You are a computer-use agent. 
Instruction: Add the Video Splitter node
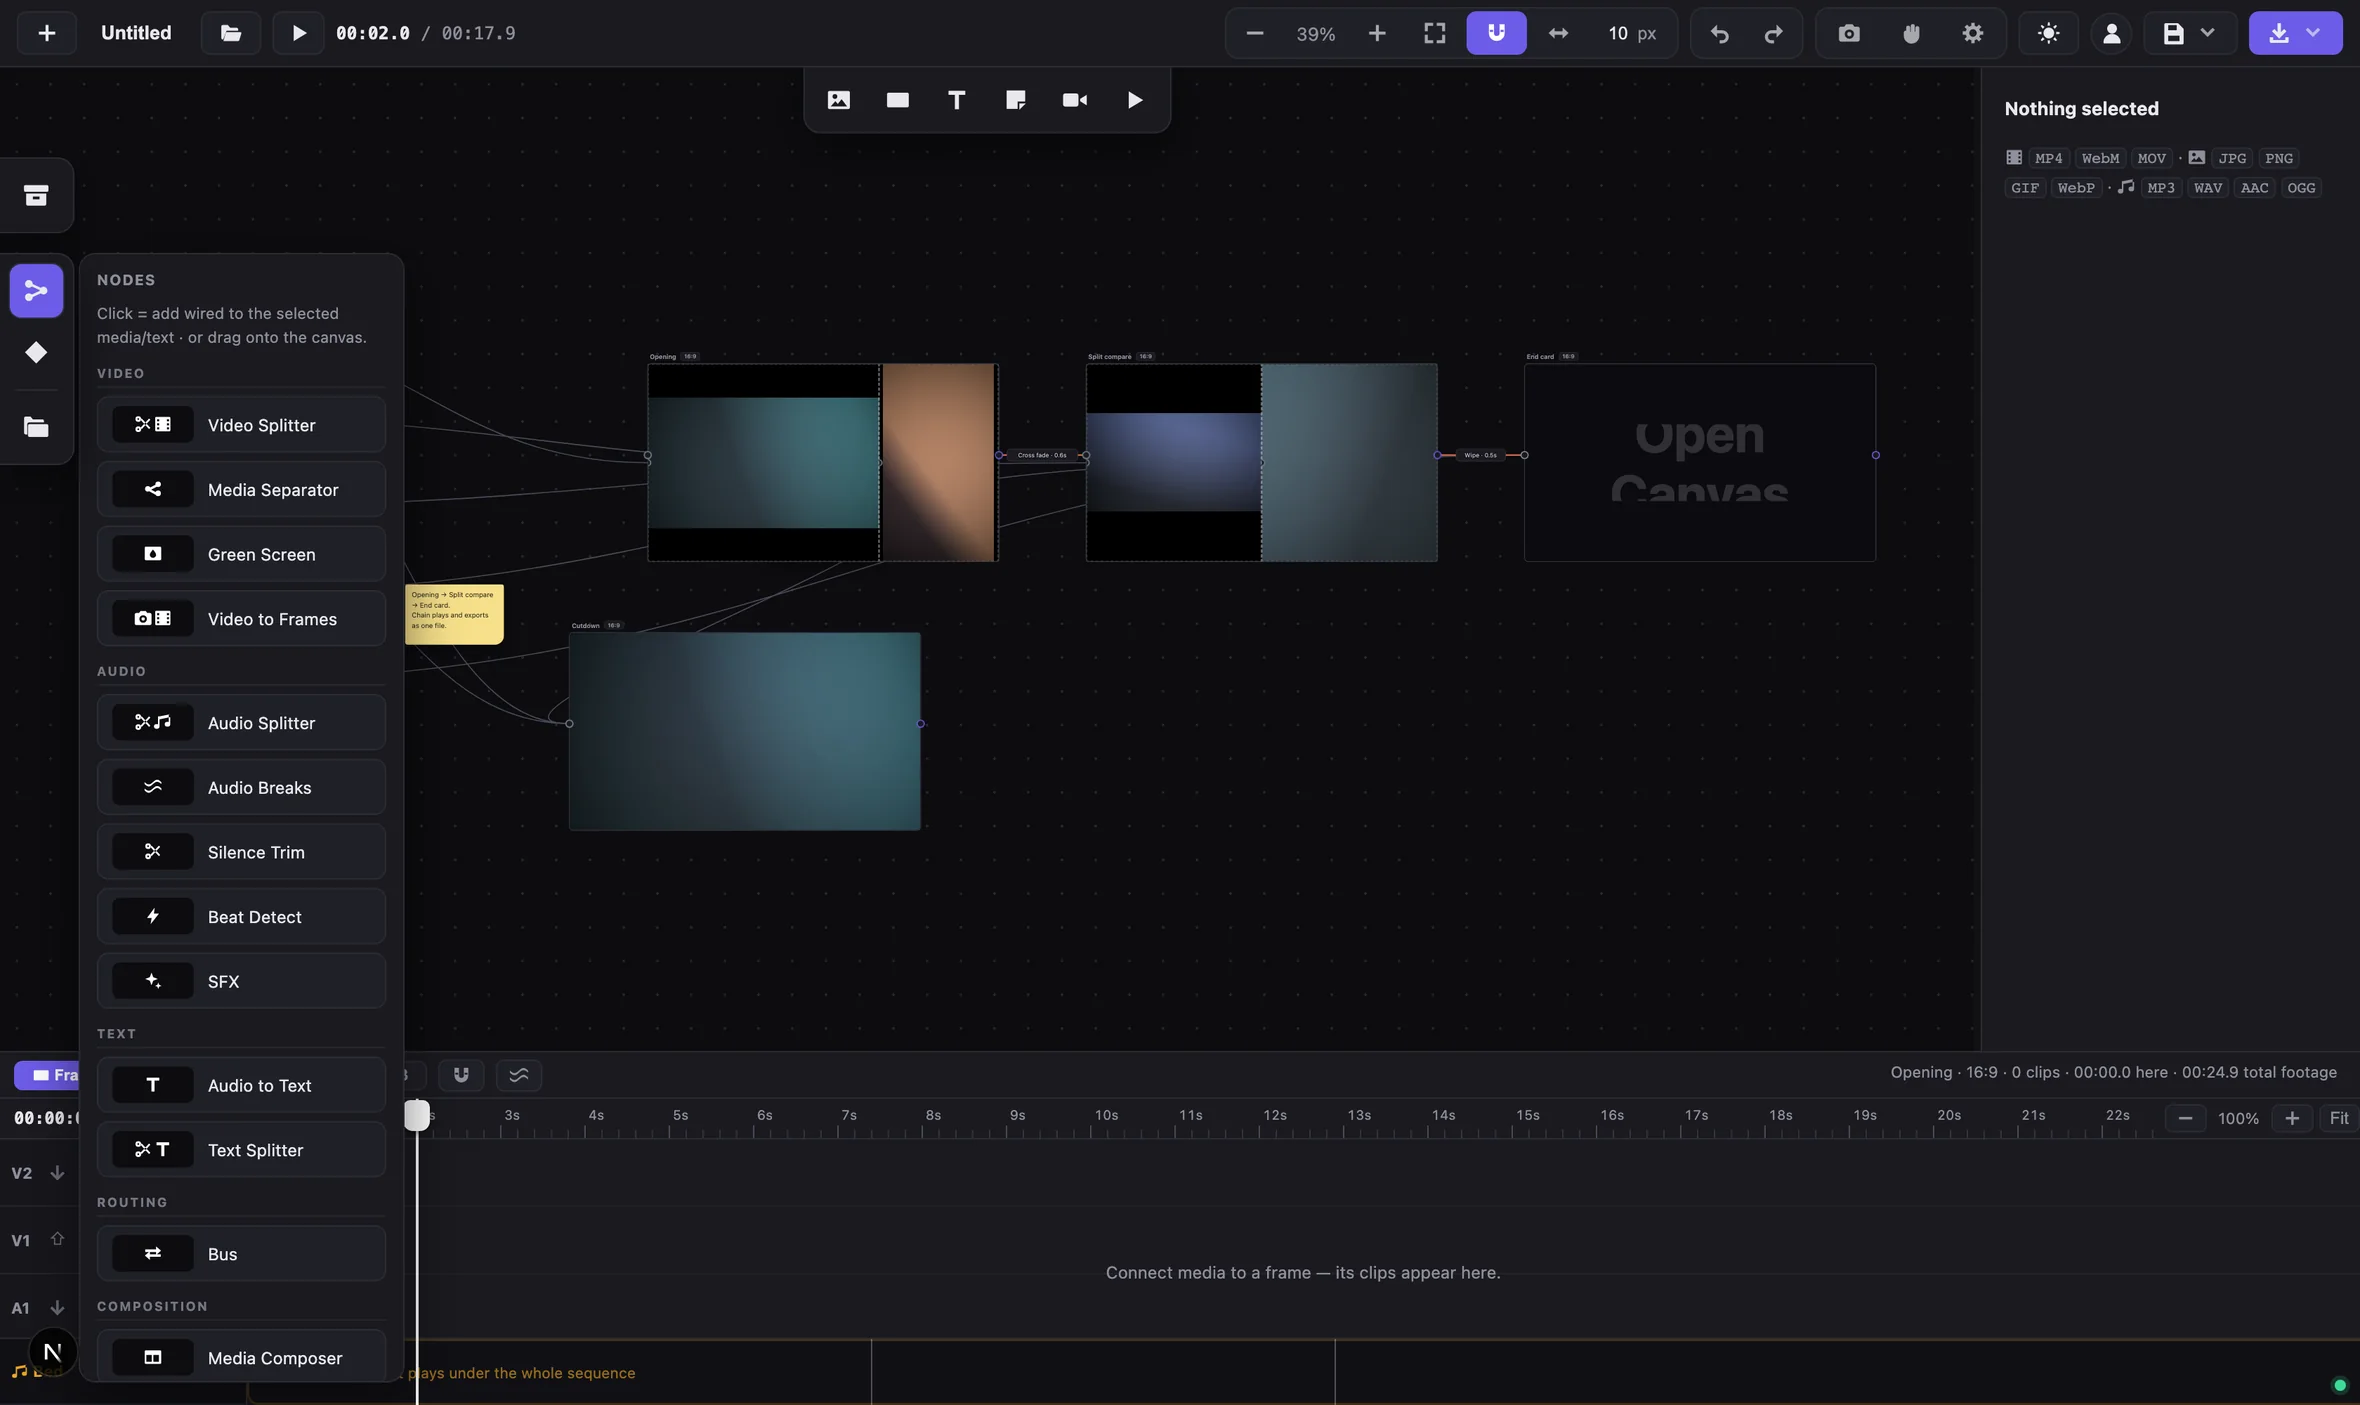point(241,425)
